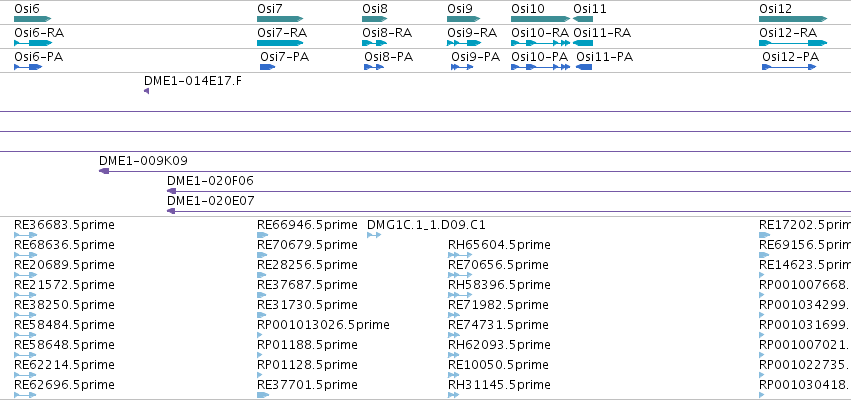The image size is (851, 400).
Task: Select the RE37701.5prime label
Action: 308,385
